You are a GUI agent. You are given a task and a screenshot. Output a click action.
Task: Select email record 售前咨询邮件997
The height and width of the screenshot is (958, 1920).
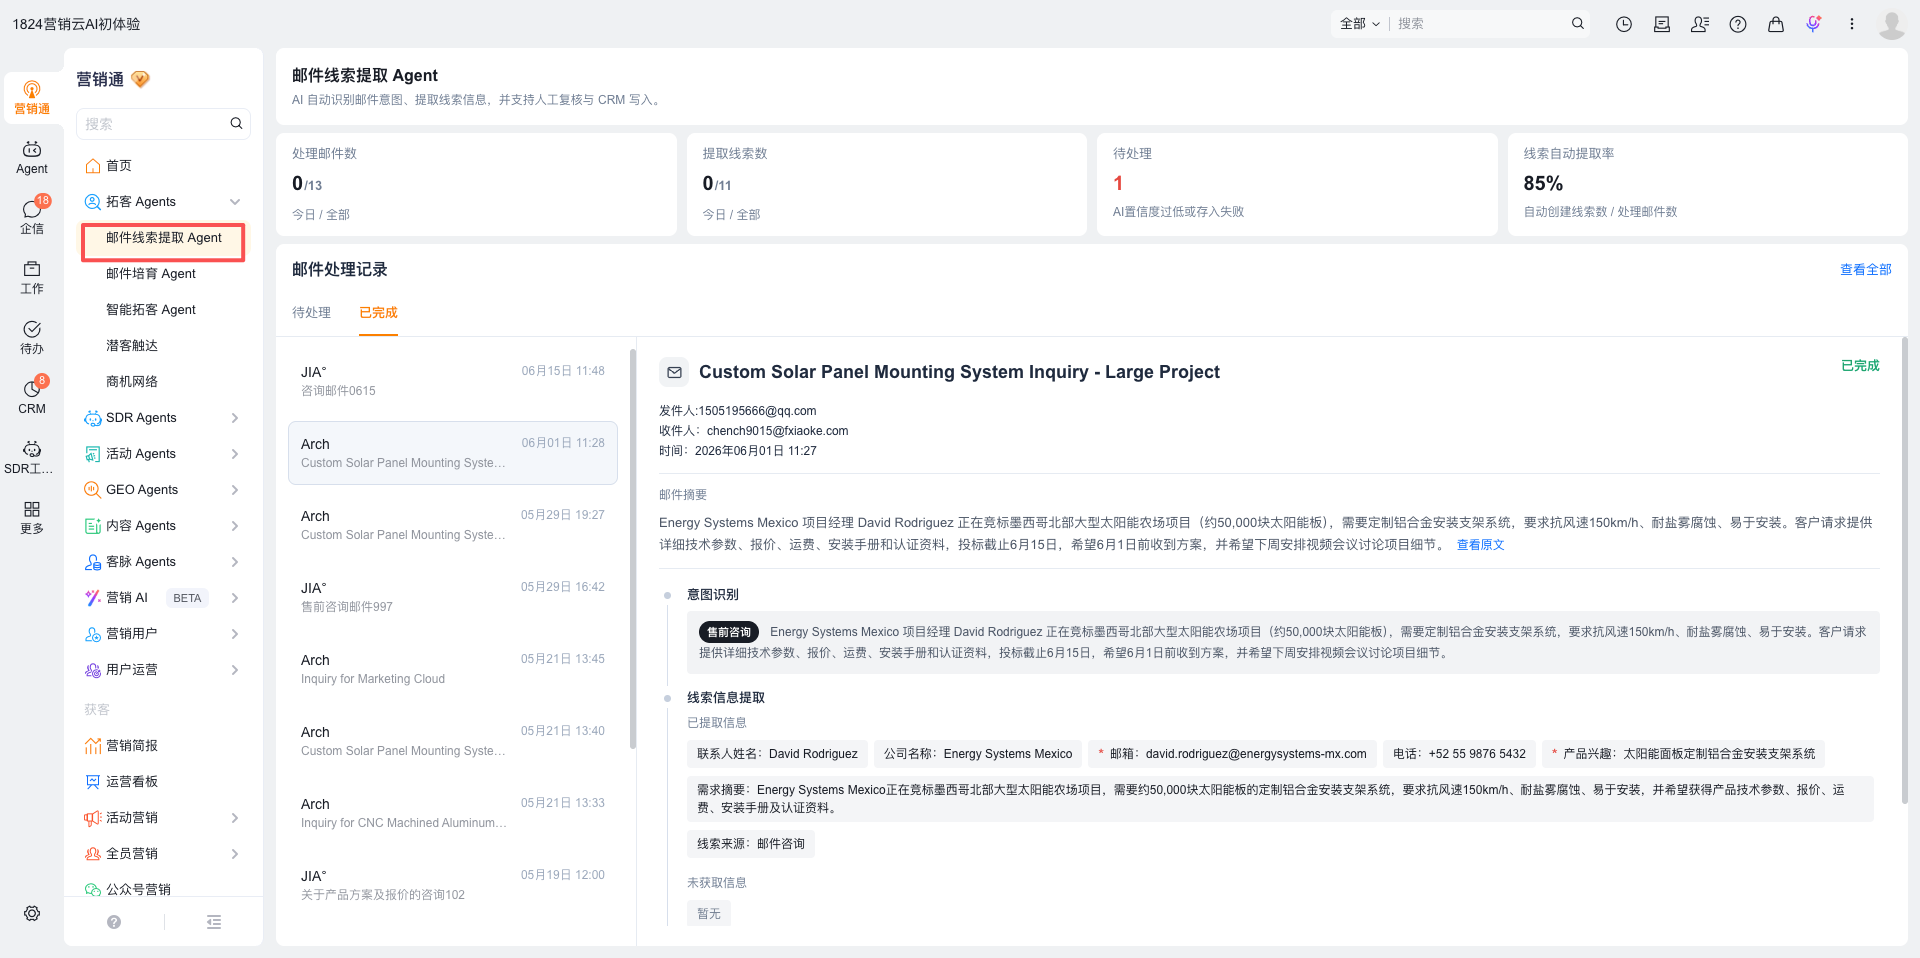coord(453,597)
